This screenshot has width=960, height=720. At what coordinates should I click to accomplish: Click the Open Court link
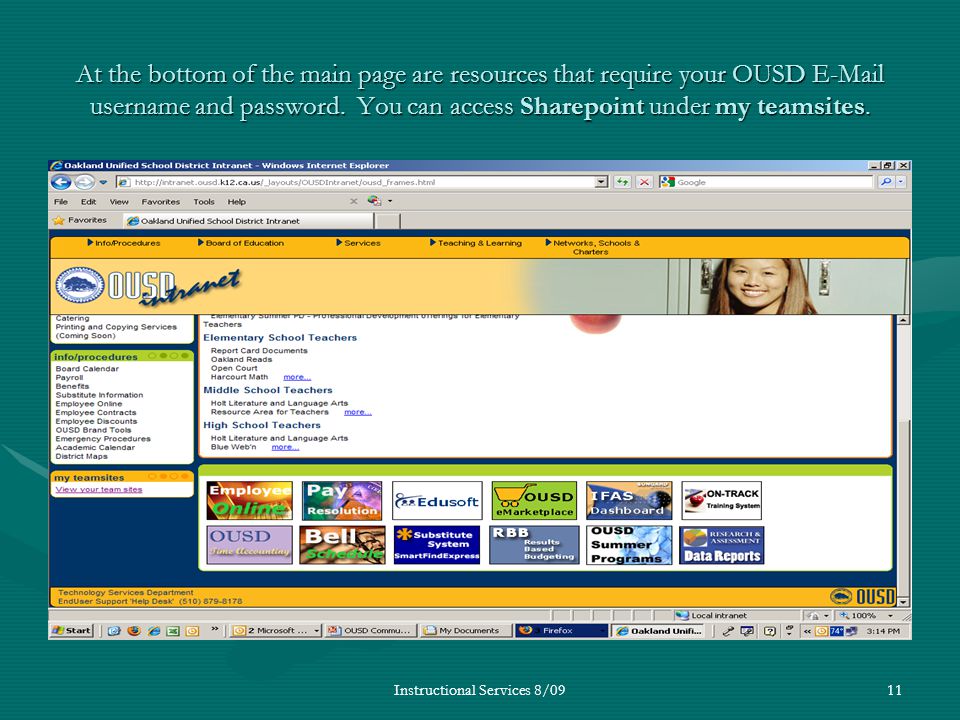coord(234,369)
